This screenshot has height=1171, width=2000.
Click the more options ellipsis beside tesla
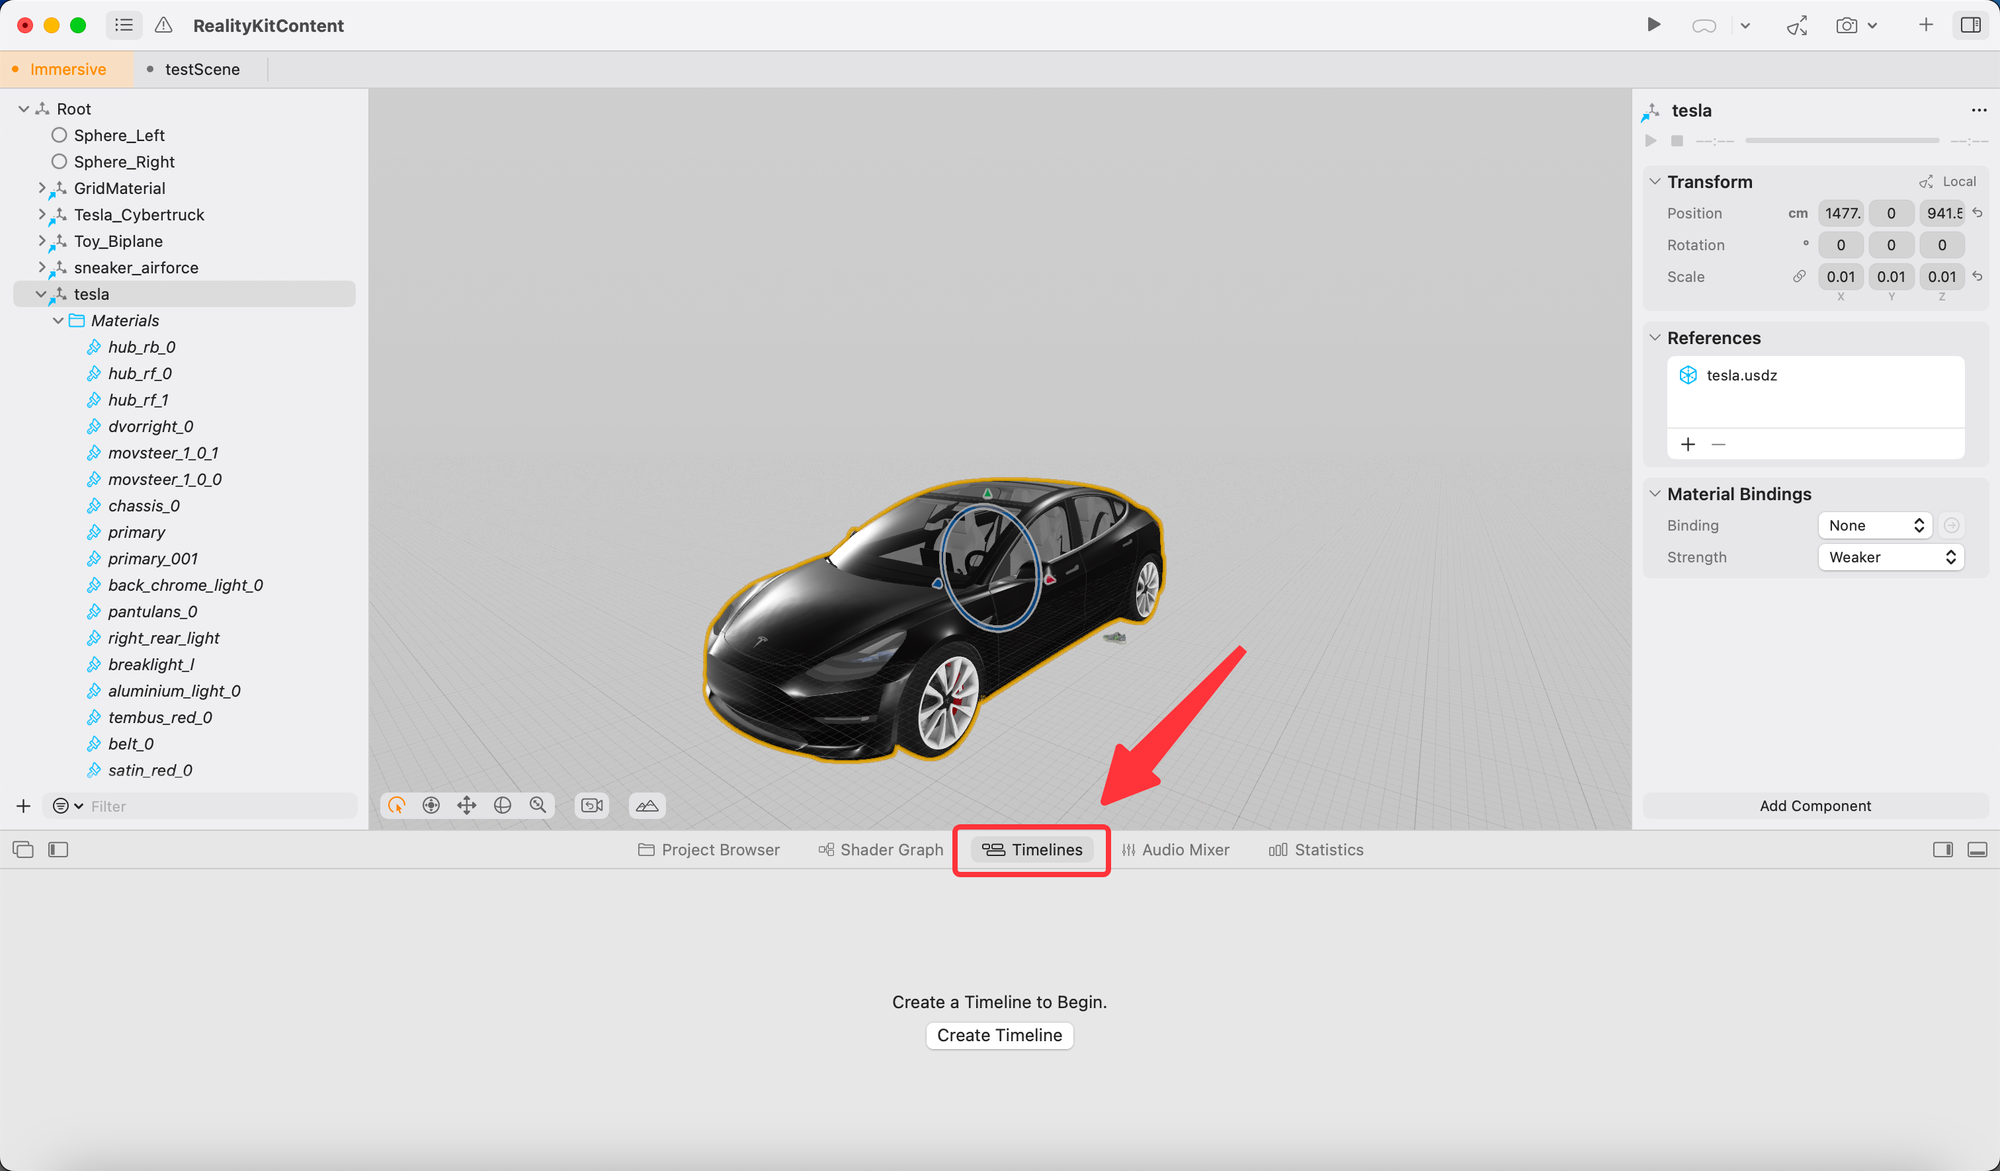(x=1978, y=111)
